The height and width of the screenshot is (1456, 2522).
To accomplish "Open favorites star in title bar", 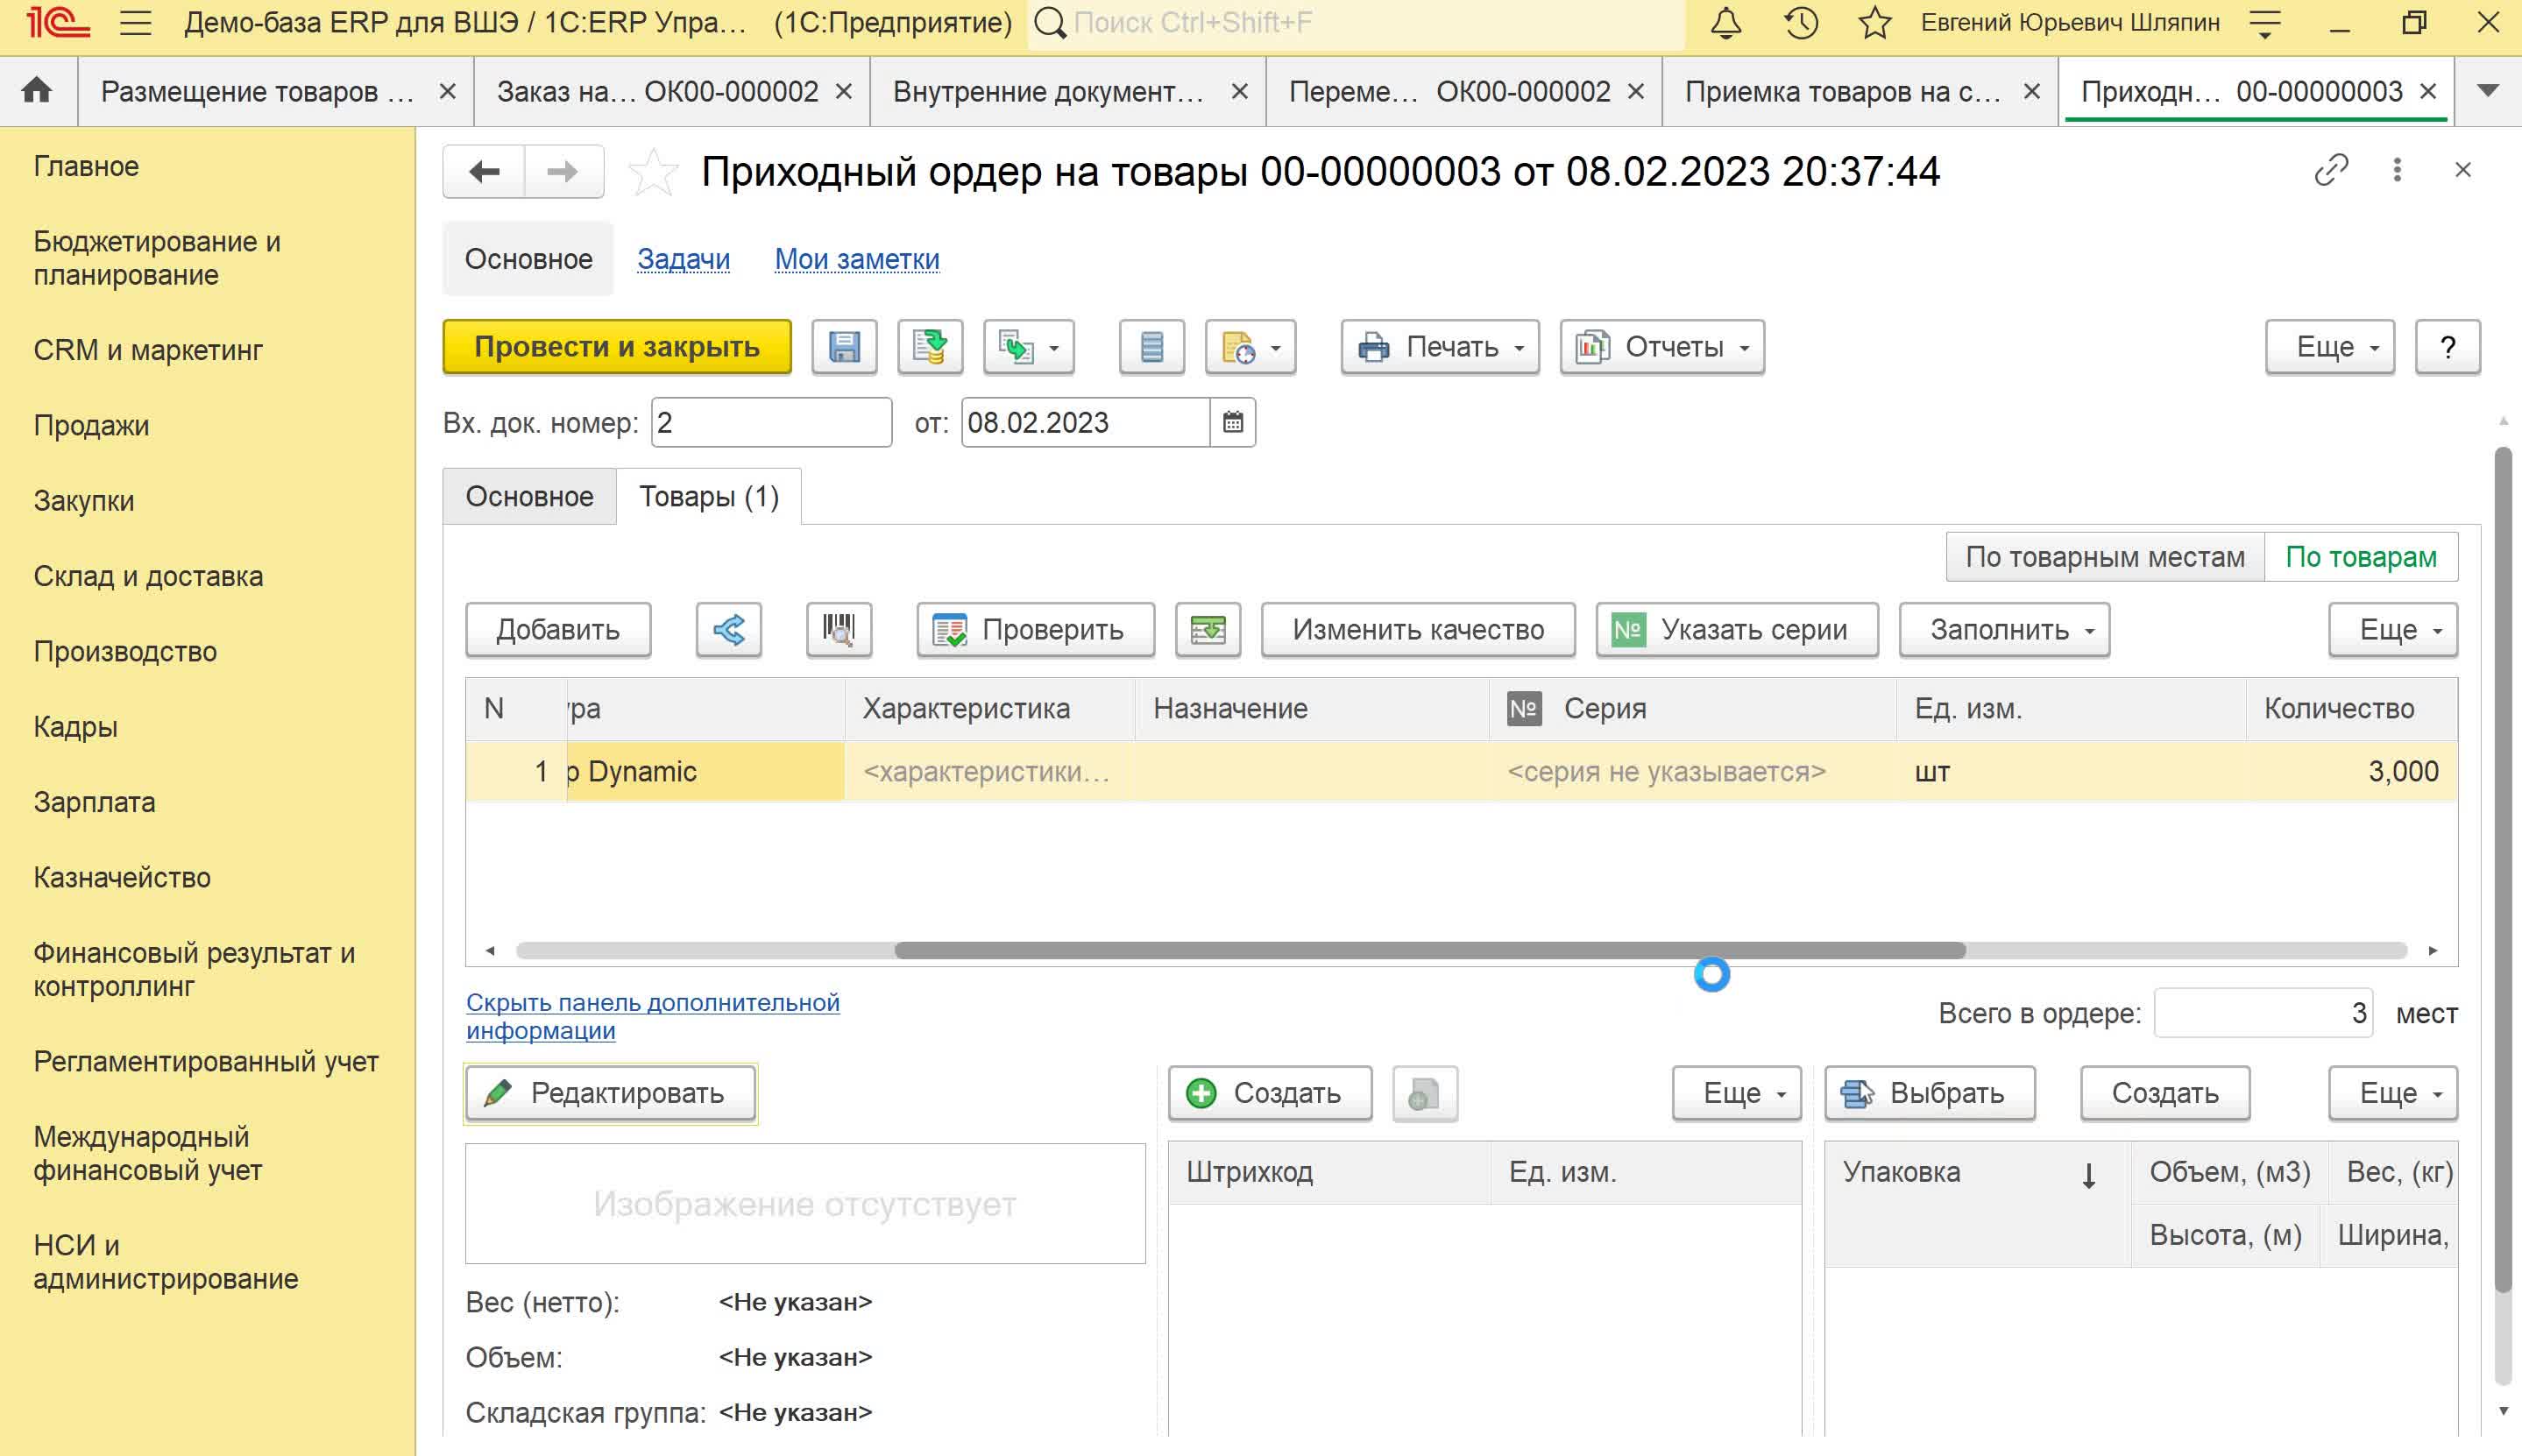I will 1875,23.
